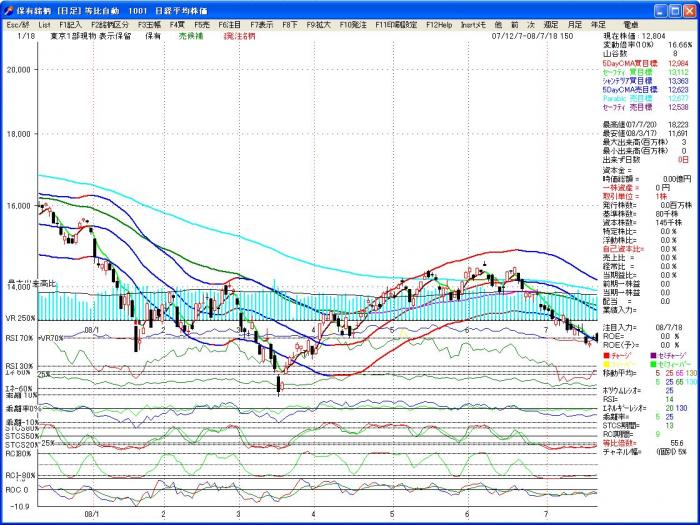Click the Esc/終 menu item
Viewport: 700px width, 525px height.
[x=18, y=25]
